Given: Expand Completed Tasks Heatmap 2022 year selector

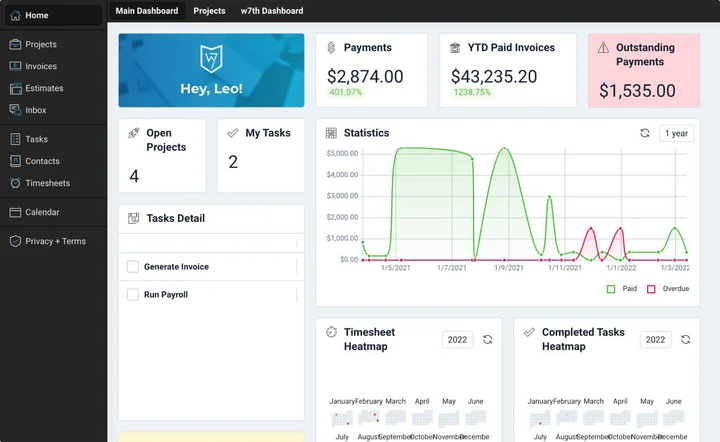Looking at the screenshot, I should [x=655, y=340].
